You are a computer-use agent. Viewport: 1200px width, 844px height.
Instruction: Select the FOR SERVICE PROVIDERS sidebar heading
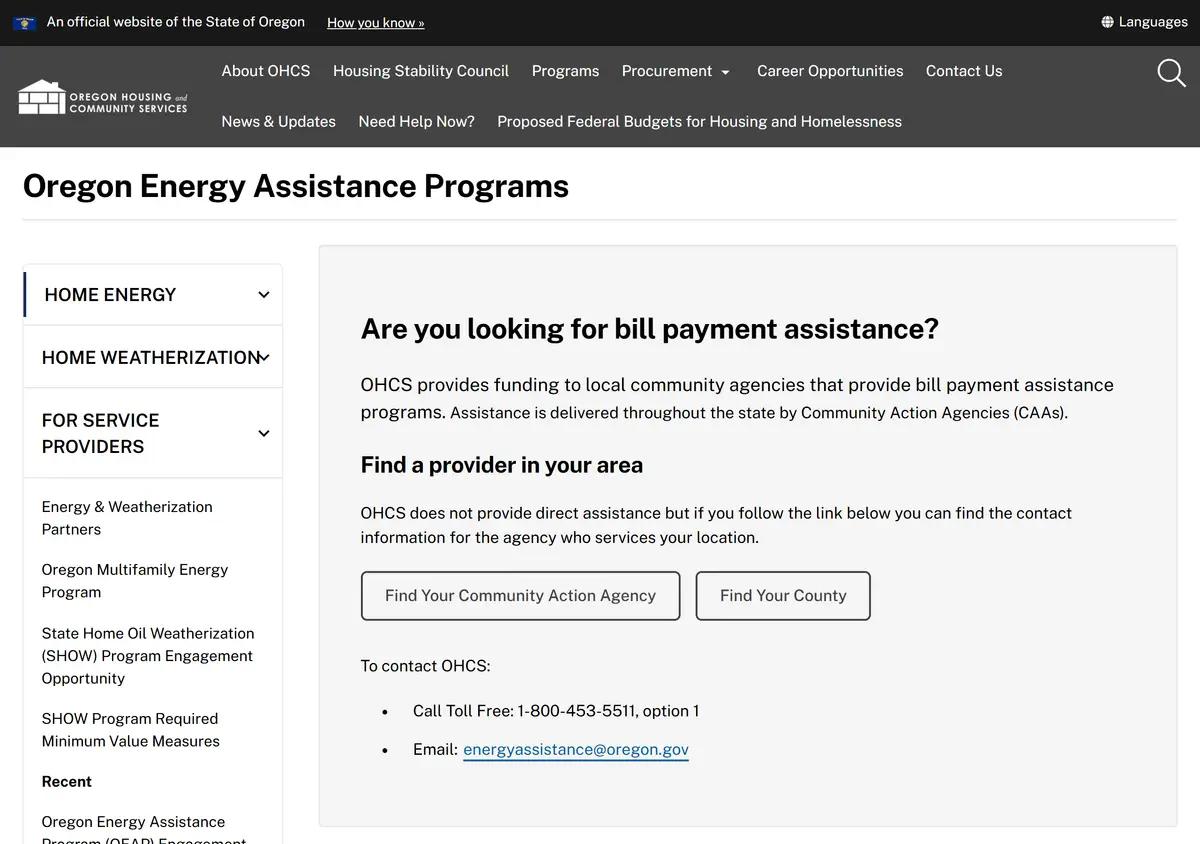pyautogui.click(x=100, y=433)
